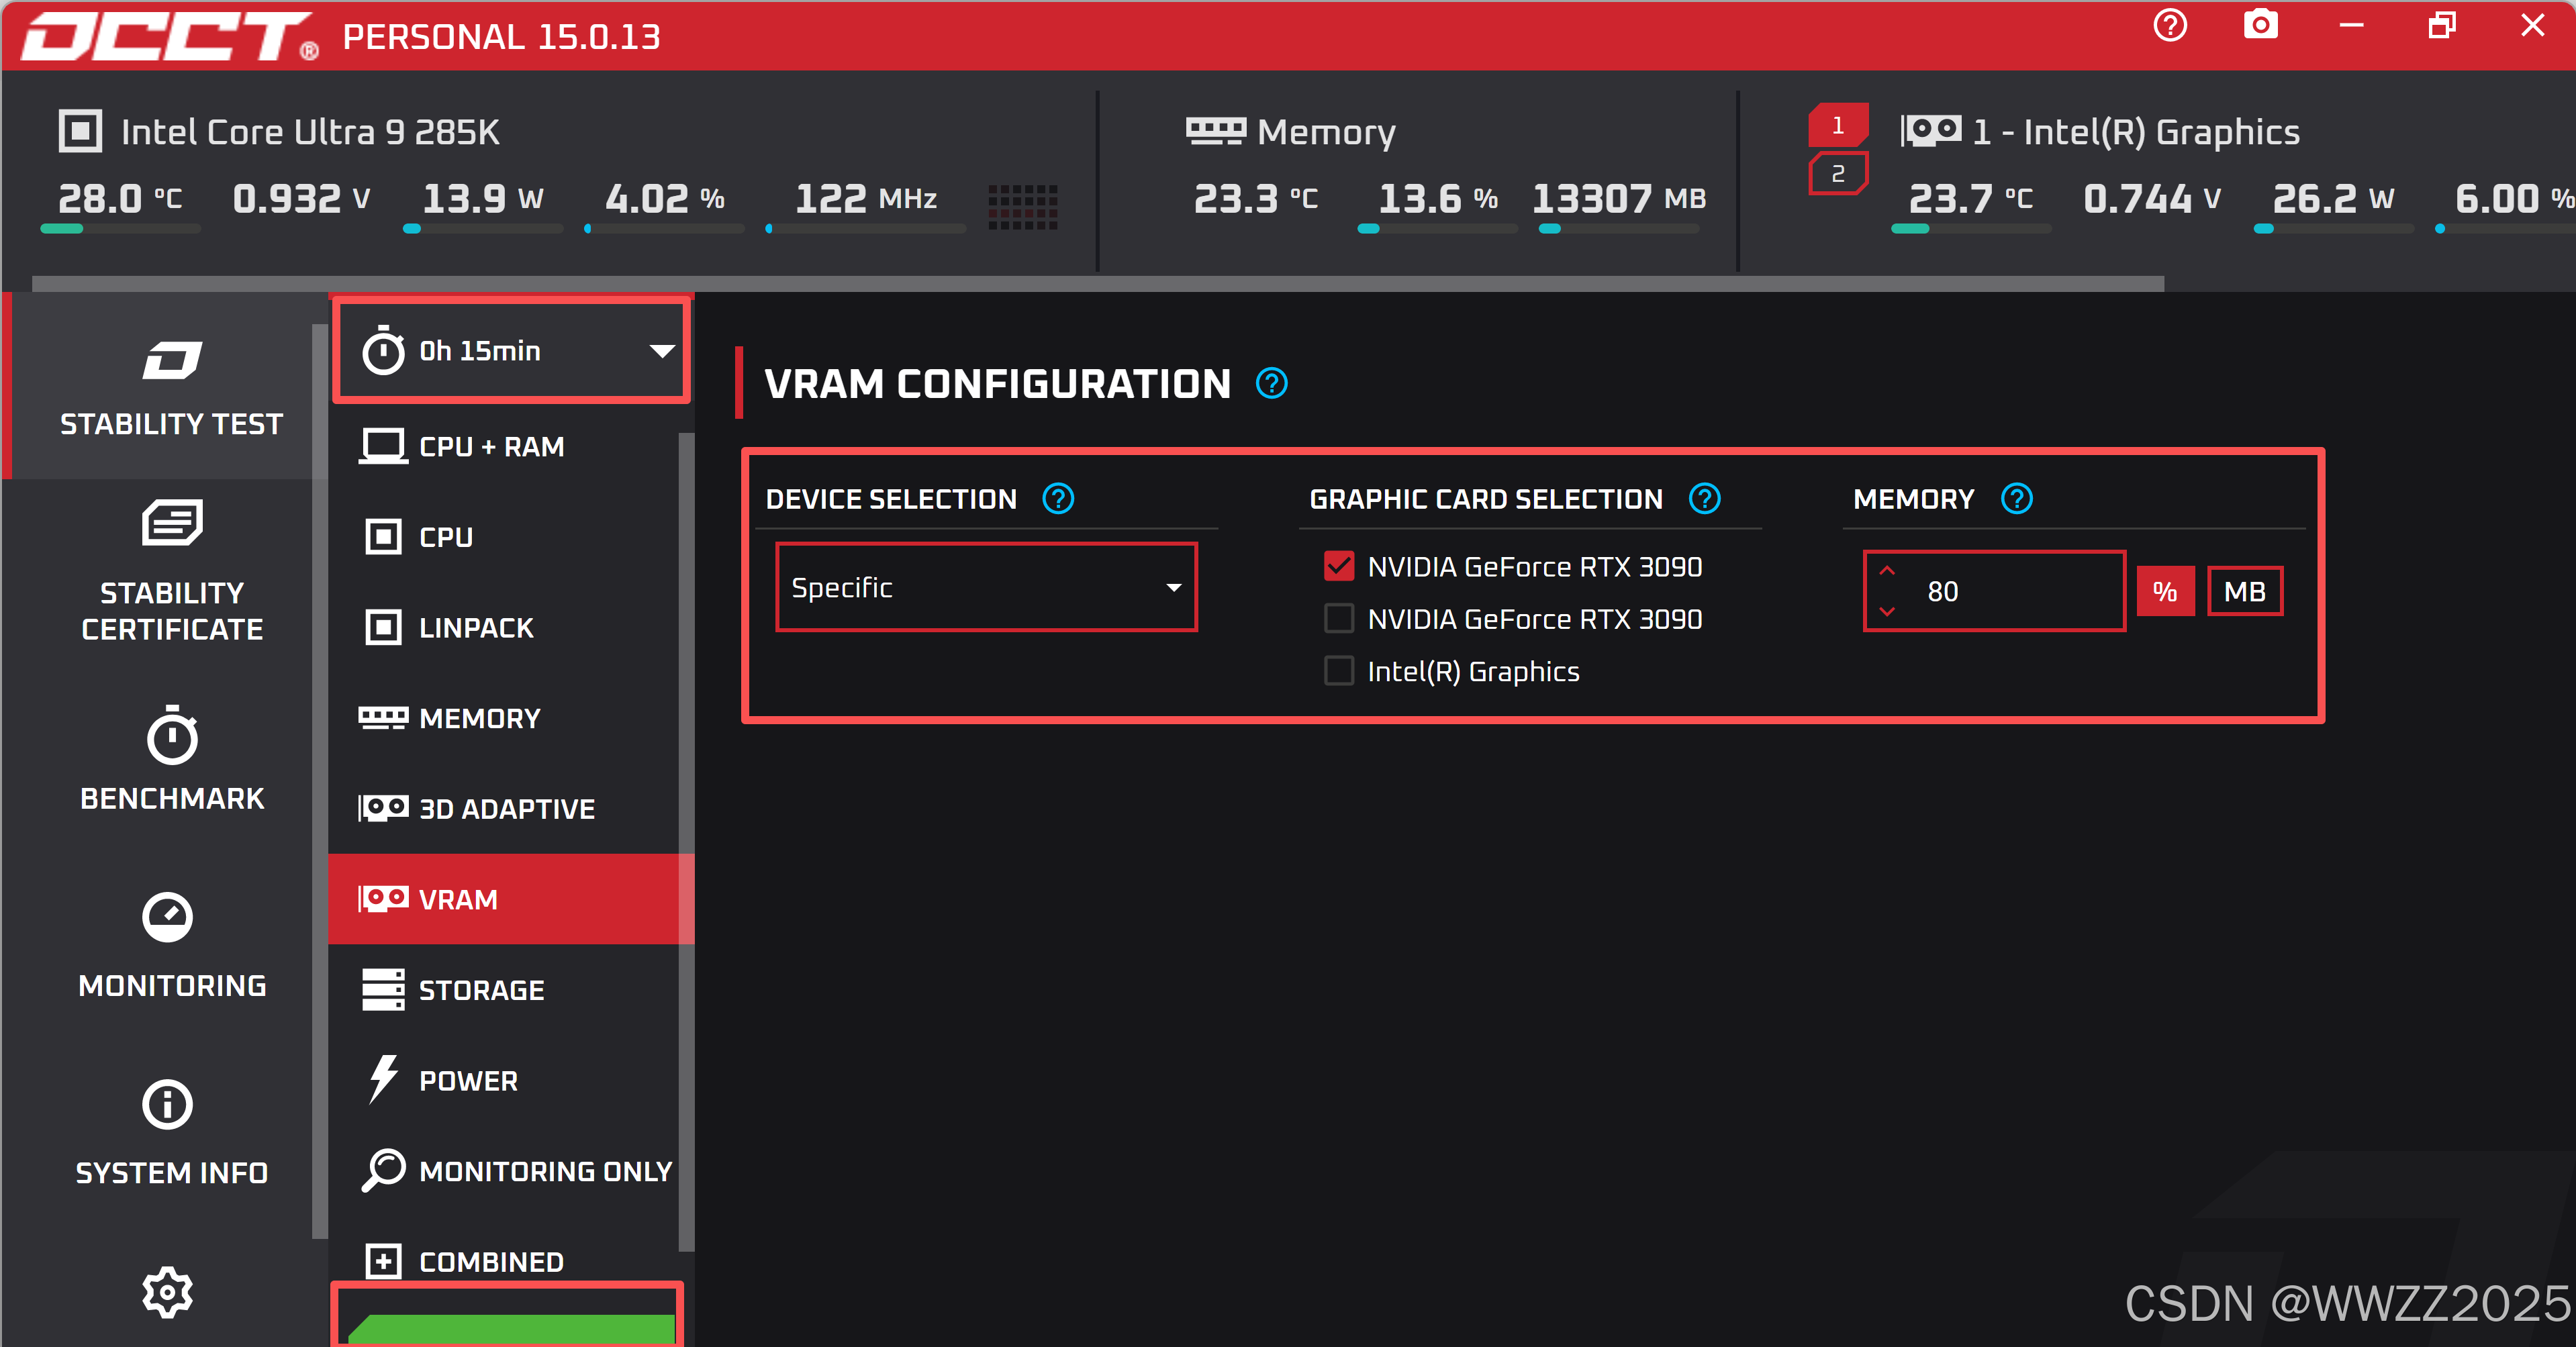Switch memory unit to MB

[2244, 591]
